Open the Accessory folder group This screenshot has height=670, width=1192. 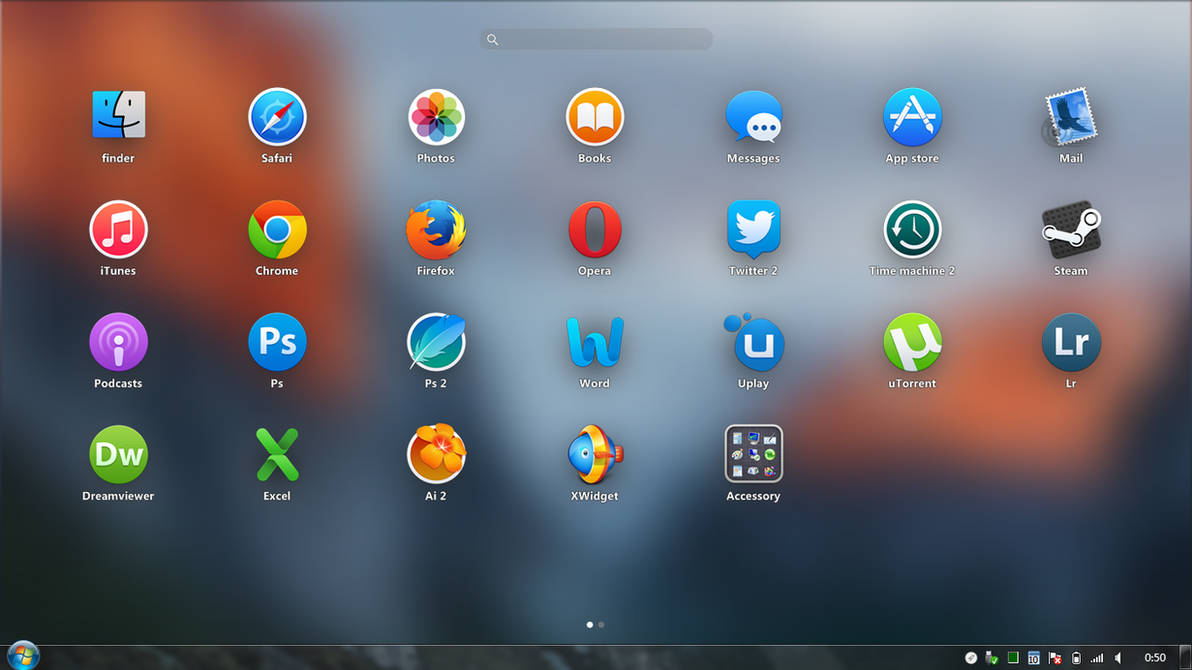pos(753,453)
